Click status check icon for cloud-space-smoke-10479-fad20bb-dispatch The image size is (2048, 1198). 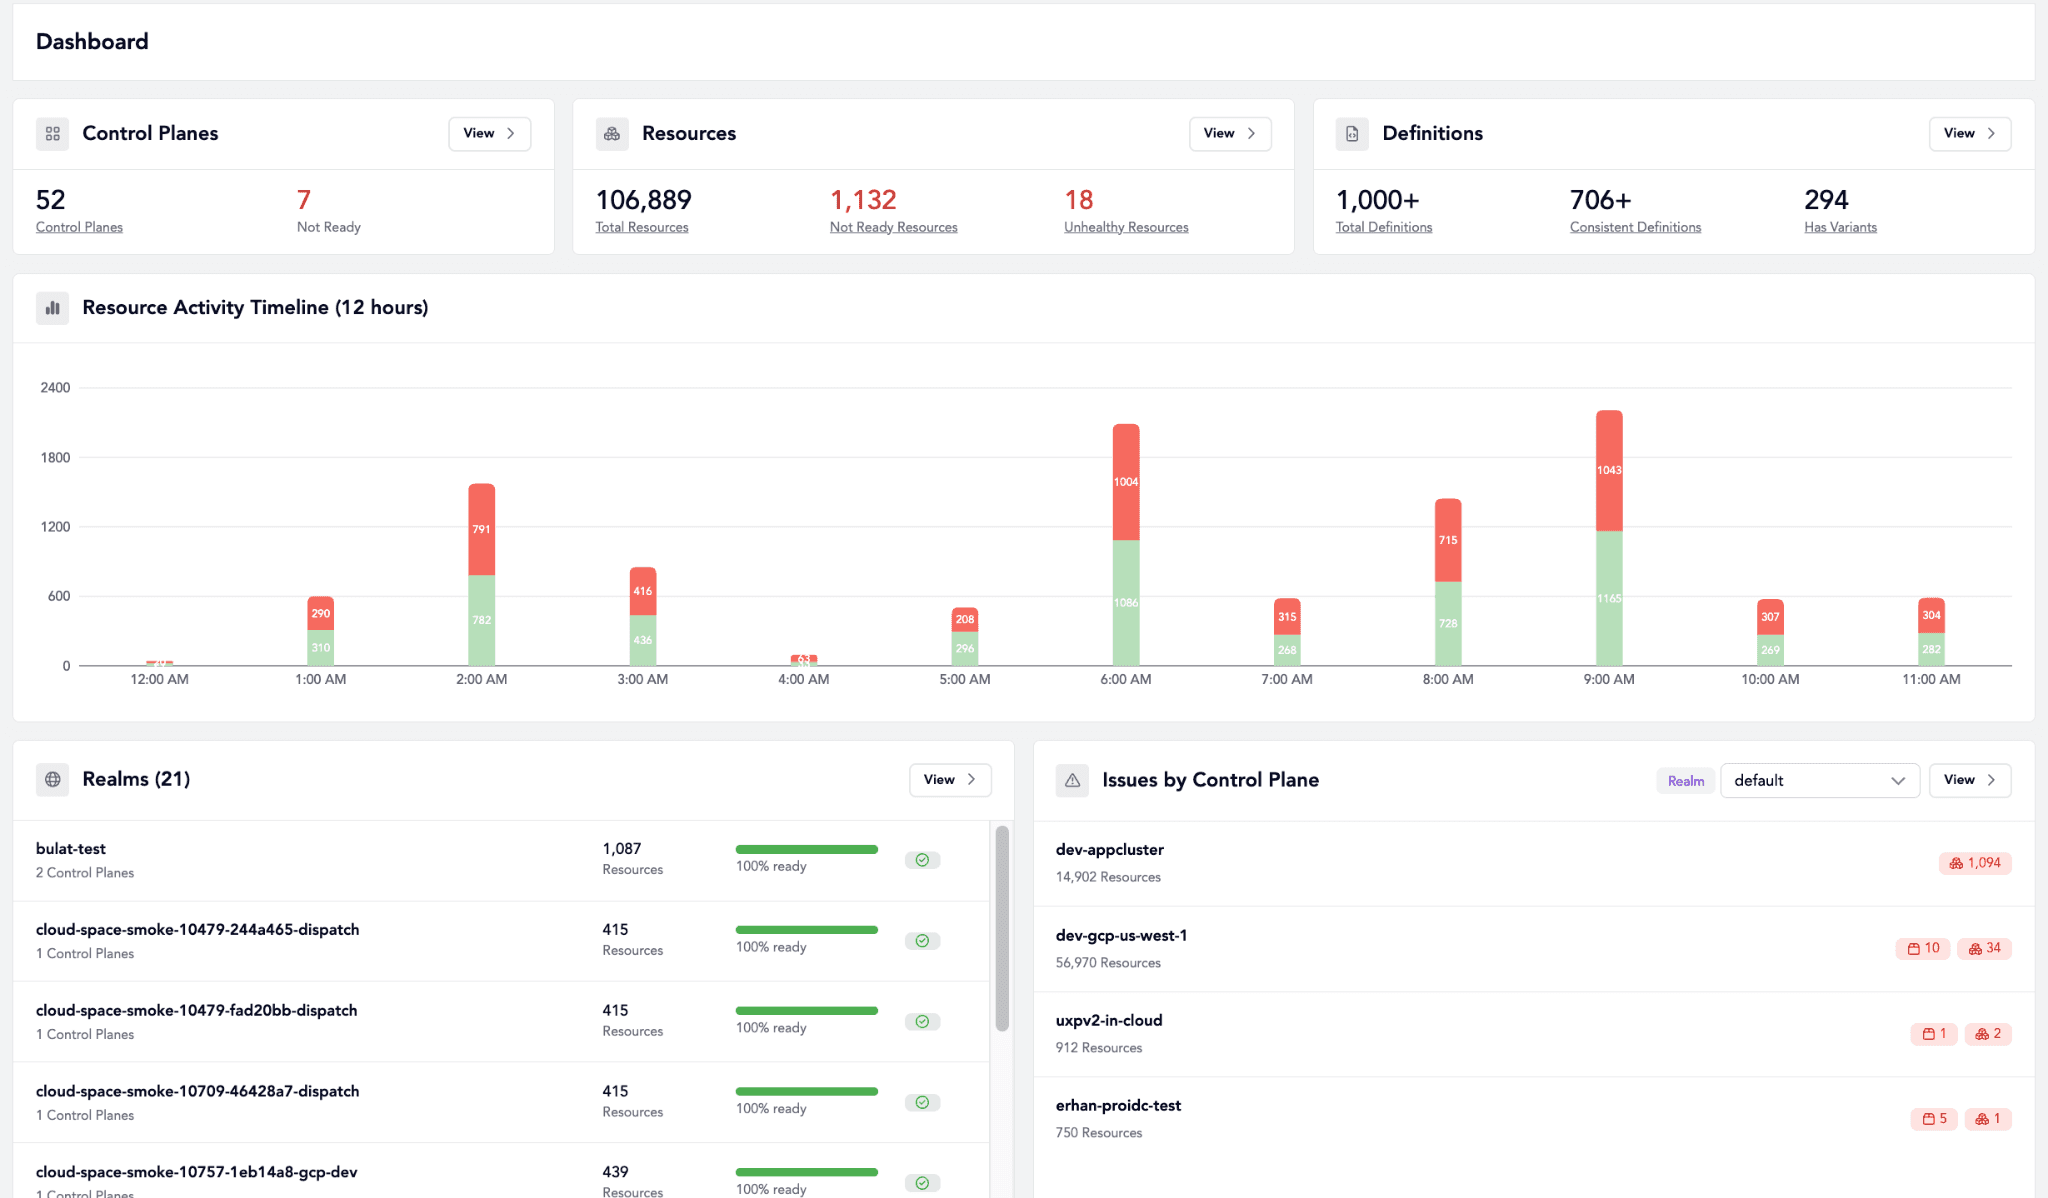(922, 1022)
